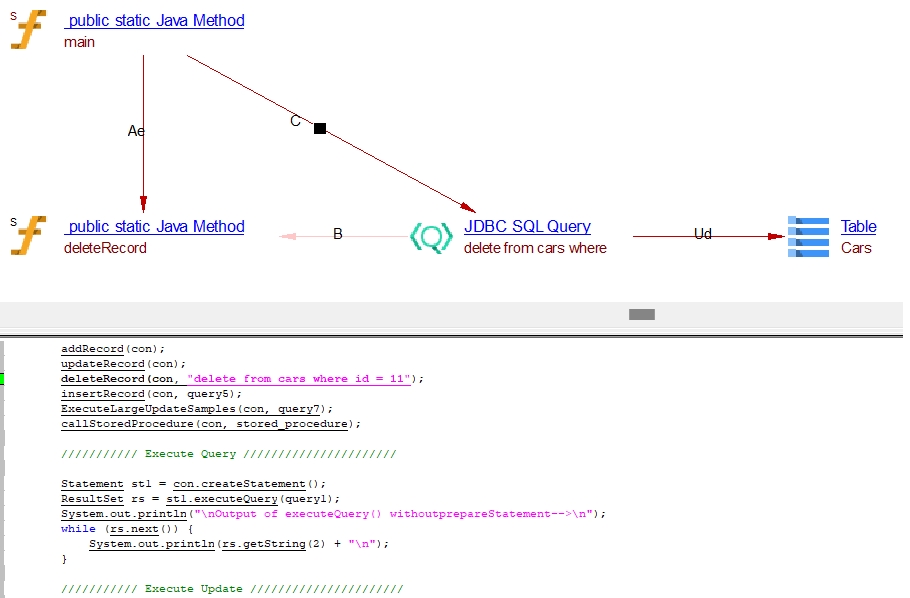Select the Cars Table icon
The height and width of the screenshot is (598, 910).
click(807, 237)
